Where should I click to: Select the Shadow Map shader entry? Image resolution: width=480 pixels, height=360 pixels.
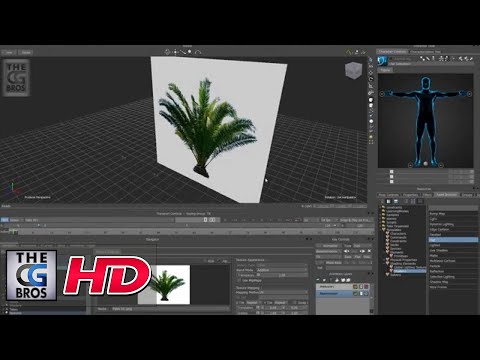[x=453, y=282]
